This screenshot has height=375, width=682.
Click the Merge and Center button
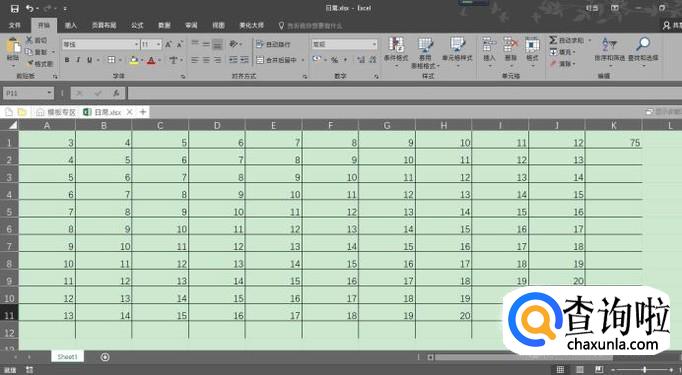[277, 60]
